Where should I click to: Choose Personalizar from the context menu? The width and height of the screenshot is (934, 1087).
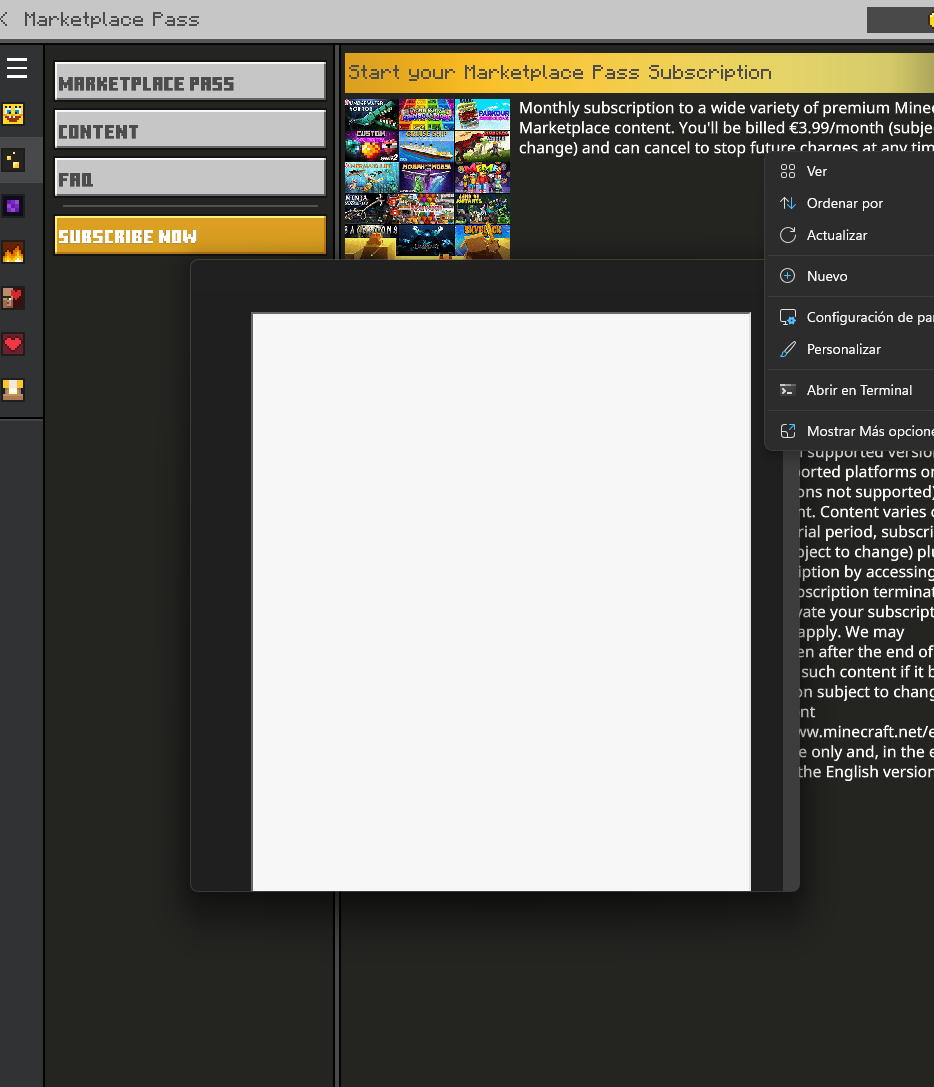click(851, 349)
